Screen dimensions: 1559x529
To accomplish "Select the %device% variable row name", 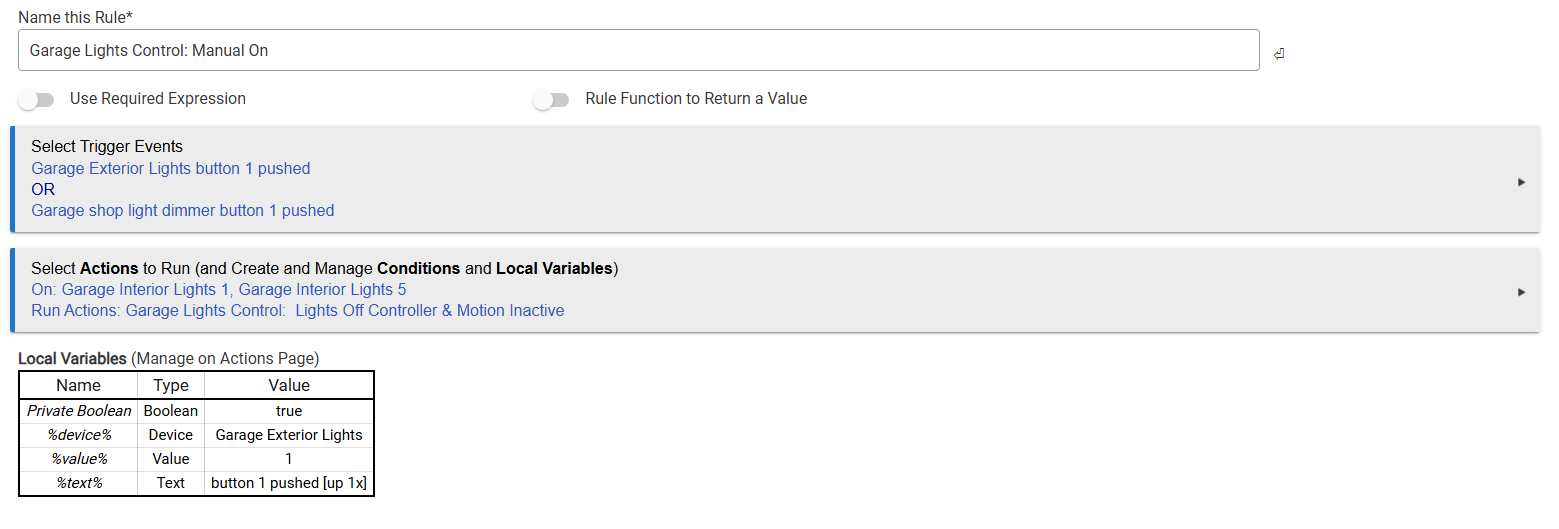I will pos(79,435).
